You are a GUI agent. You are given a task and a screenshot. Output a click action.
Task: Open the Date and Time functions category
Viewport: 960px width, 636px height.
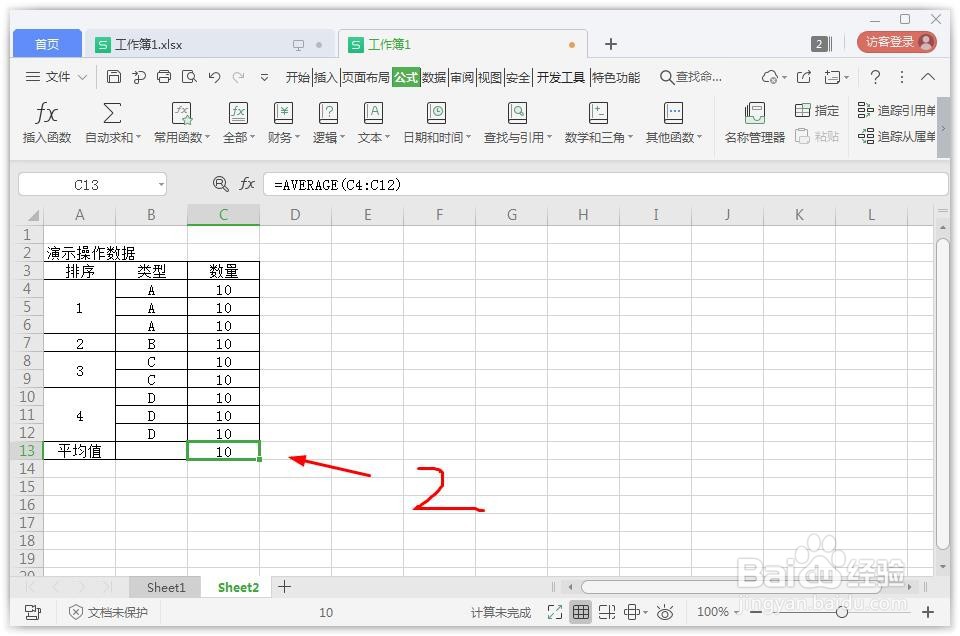coord(437,122)
